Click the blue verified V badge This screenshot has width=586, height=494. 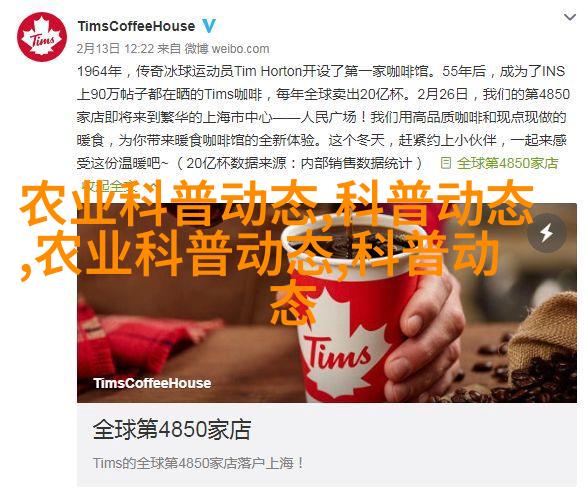click(209, 26)
